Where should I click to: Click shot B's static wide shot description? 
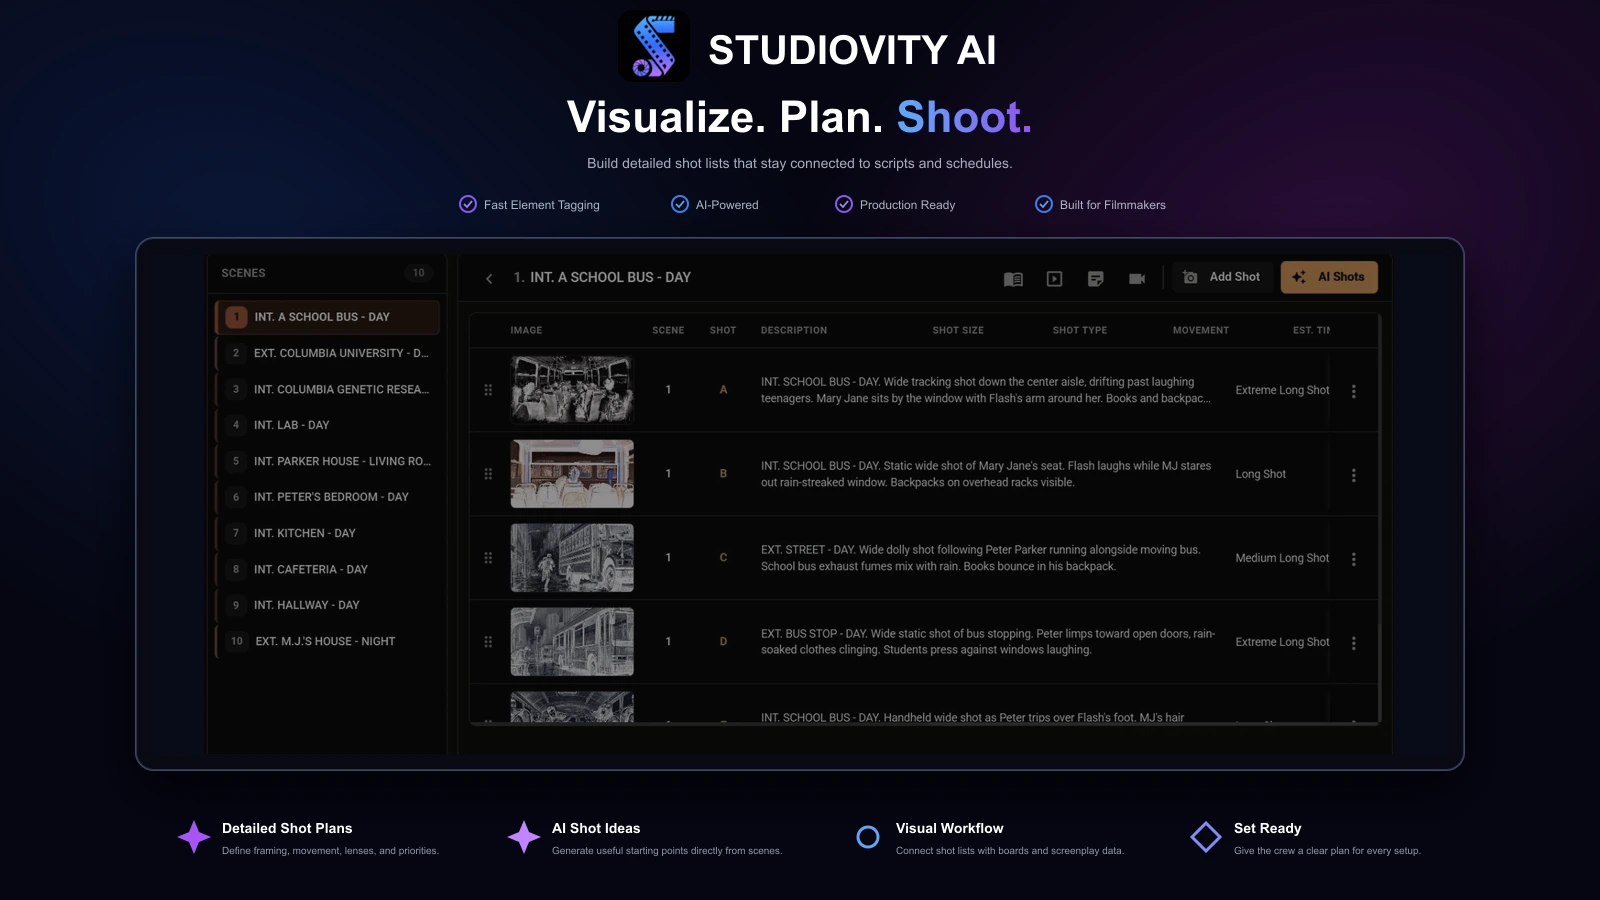tap(986, 474)
